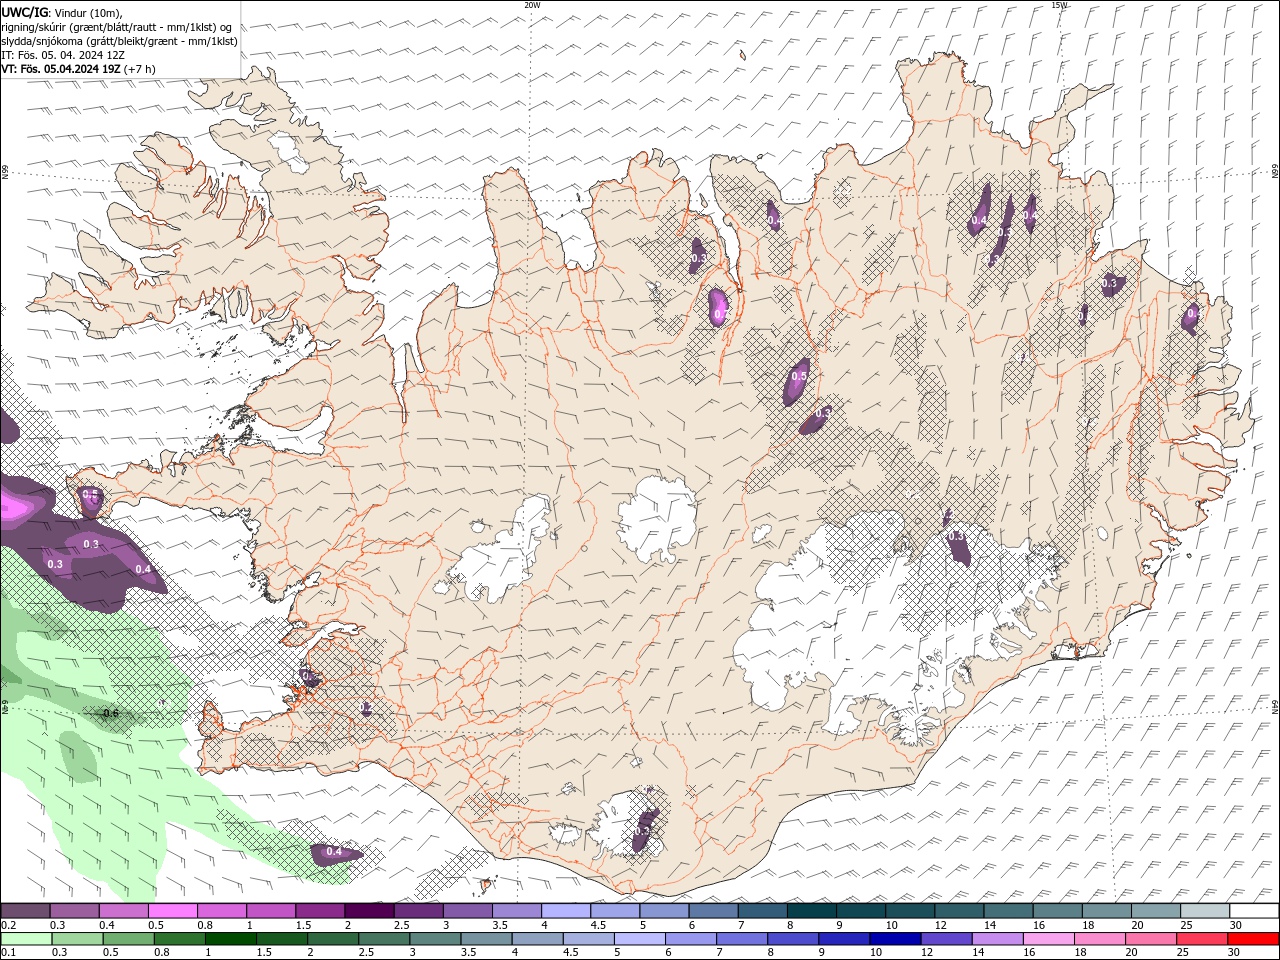Pick the bright red 30 rain-scale swatch
This screenshot has height=960, width=1280.
coord(1253,939)
